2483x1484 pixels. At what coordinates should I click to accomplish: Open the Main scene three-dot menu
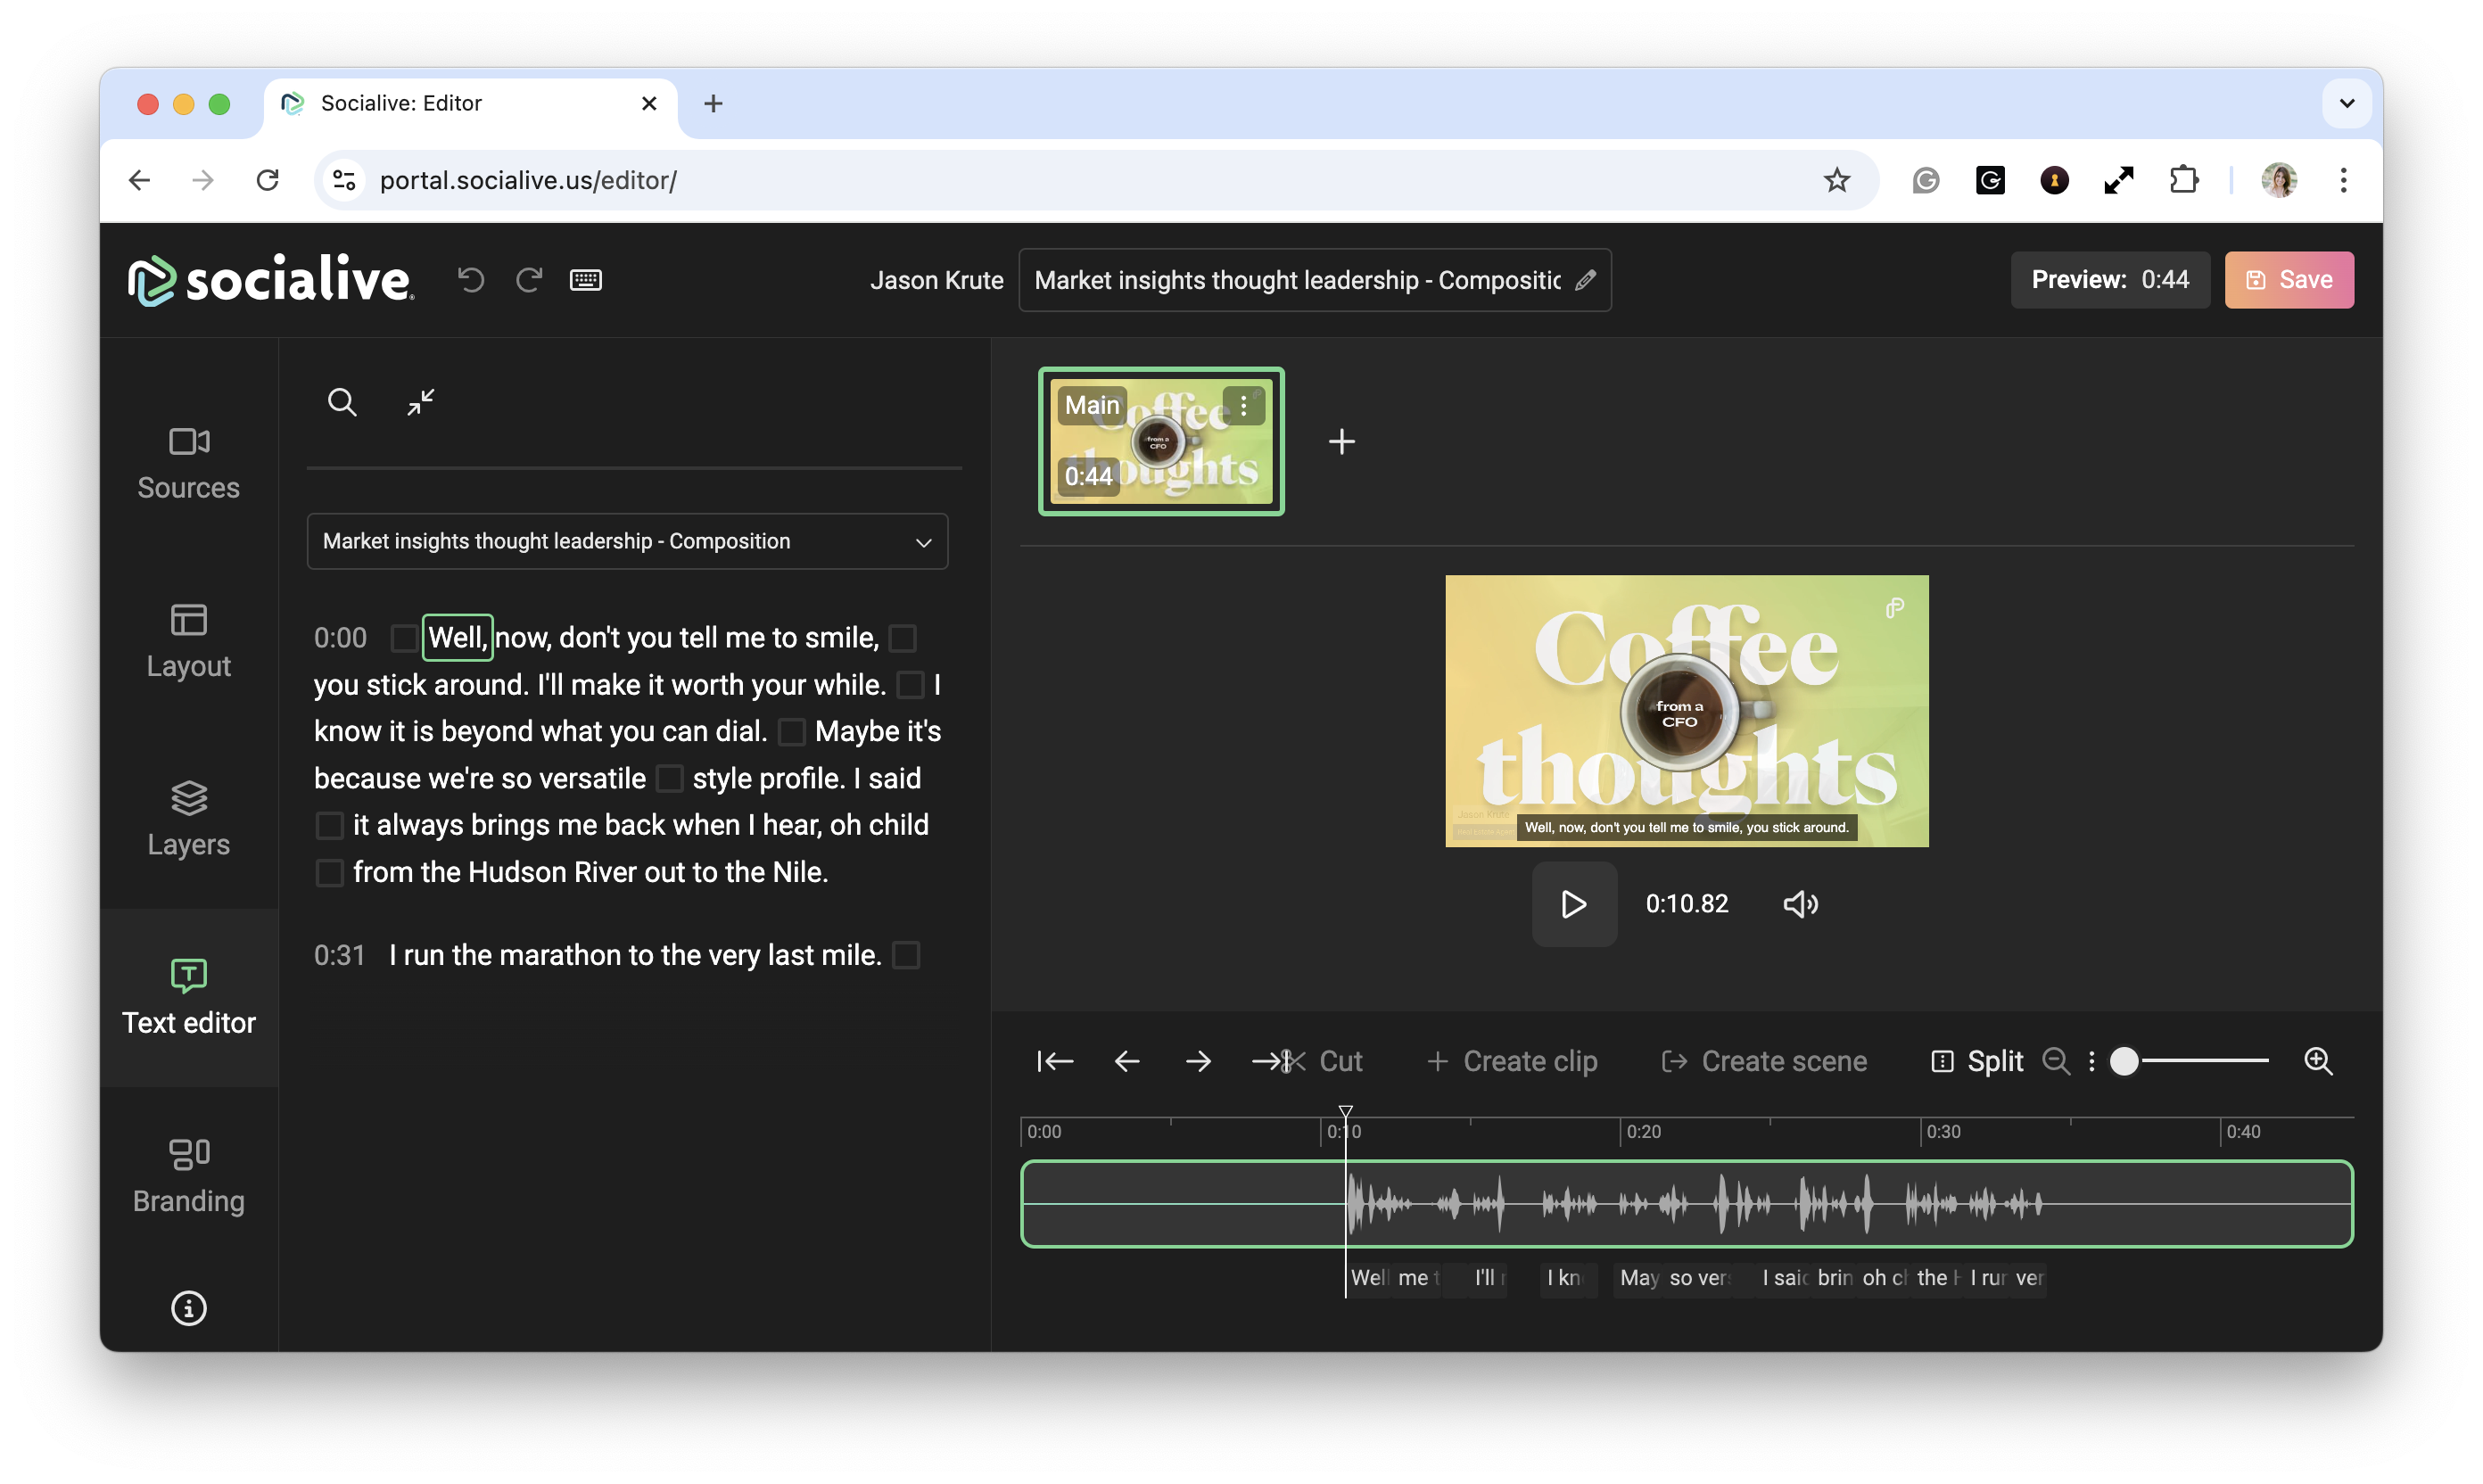click(1244, 405)
